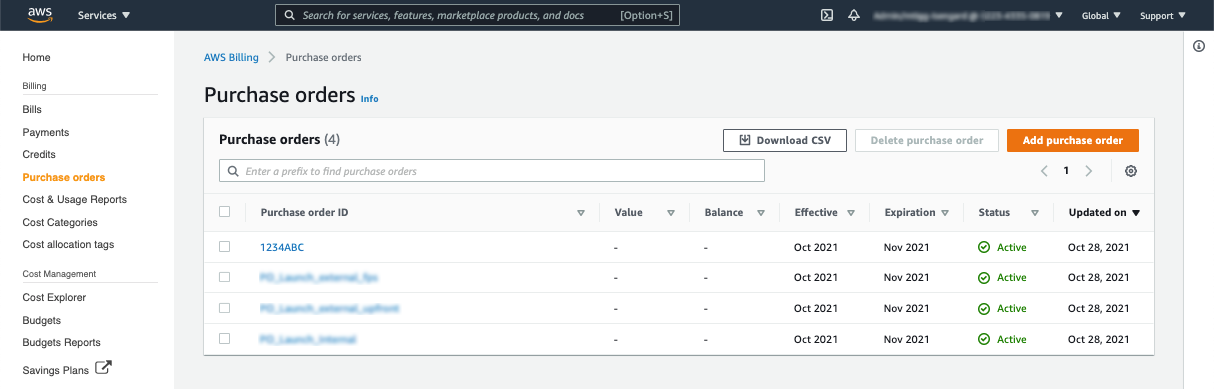Open Cost Categories in sidebar

pos(60,222)
